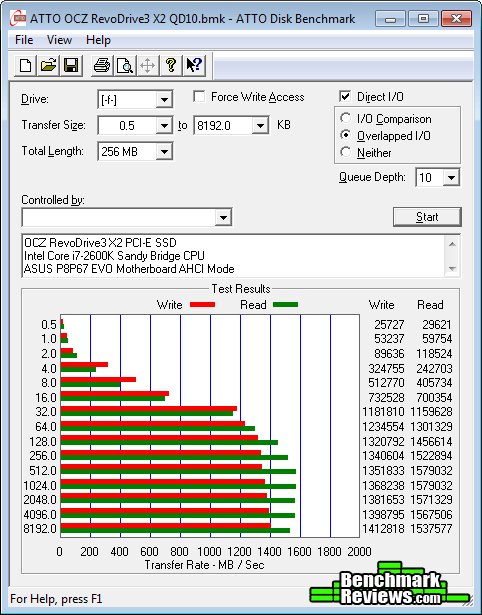
Task: Click the description box scroll down arrow
Action: pos(452,269)
